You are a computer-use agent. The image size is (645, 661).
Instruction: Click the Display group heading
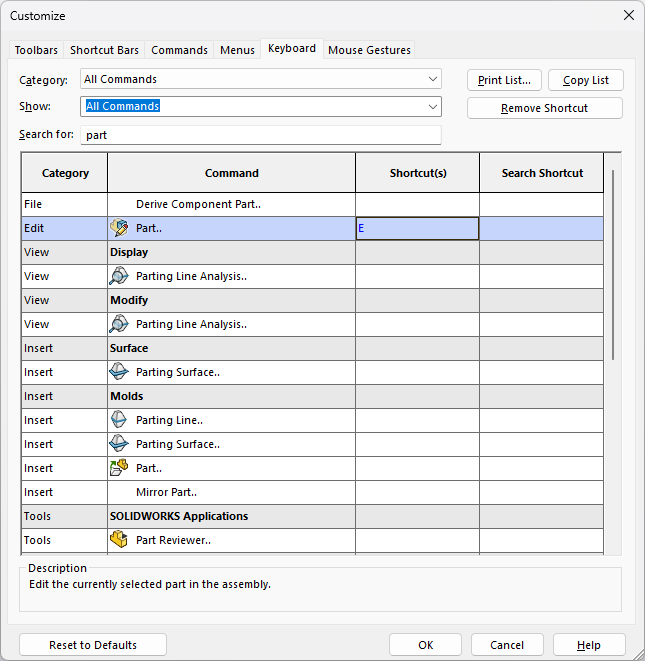[129, 252]
